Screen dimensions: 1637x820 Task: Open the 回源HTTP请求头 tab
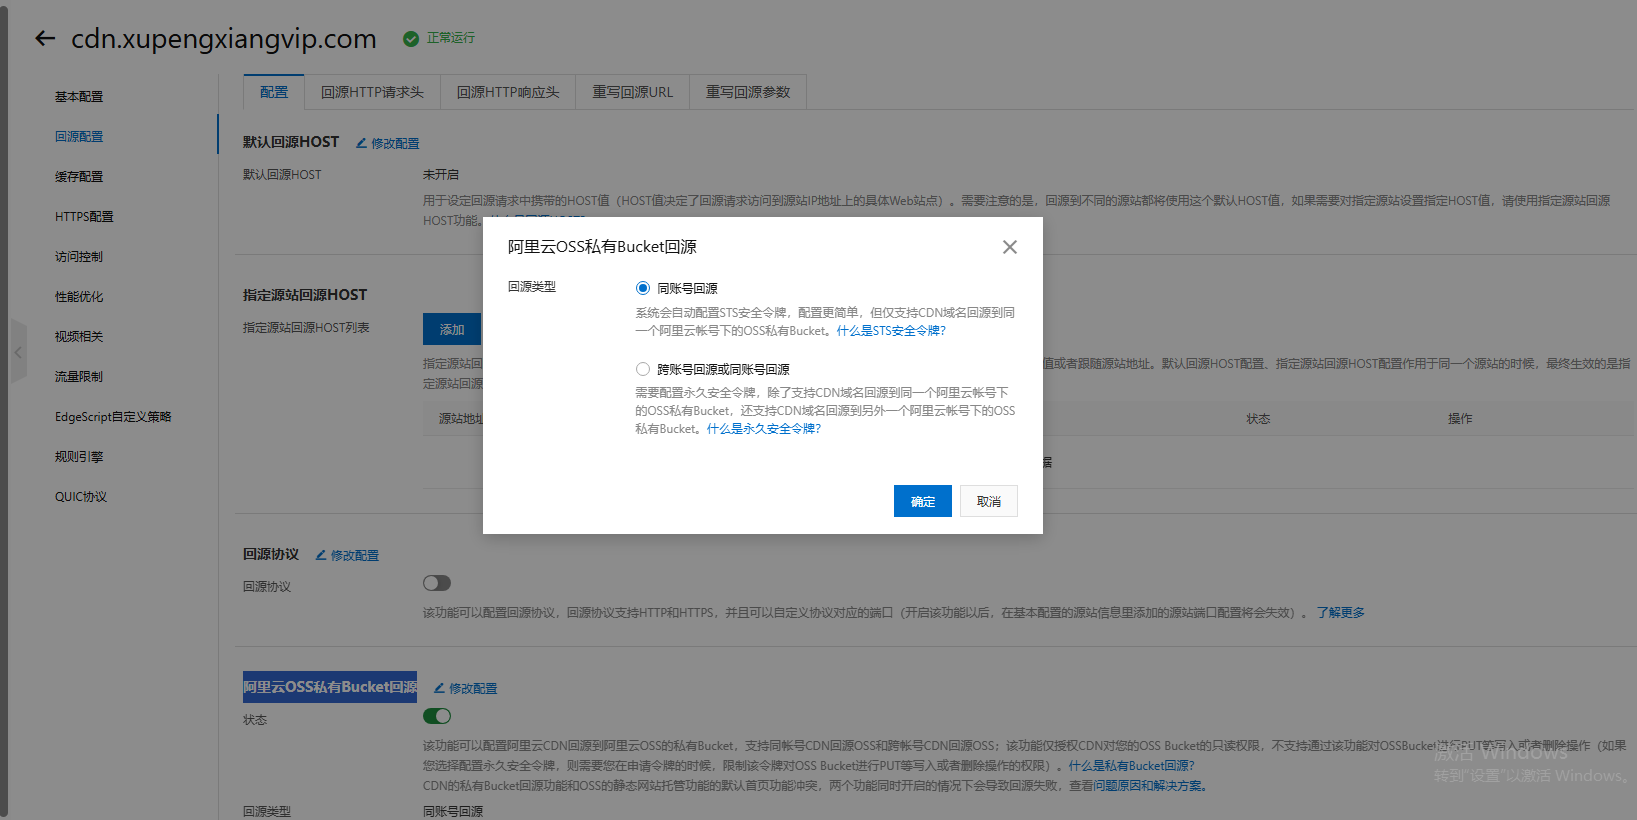point(372,92)
